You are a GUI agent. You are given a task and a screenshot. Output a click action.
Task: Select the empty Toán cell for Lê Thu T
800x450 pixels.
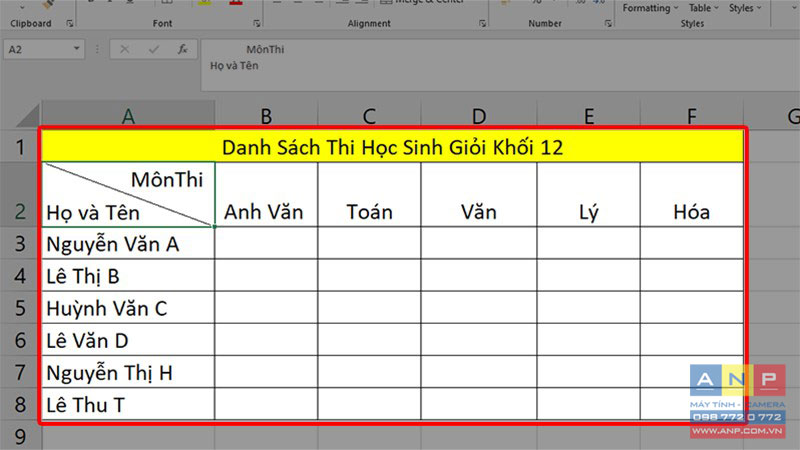pyautogui.click(x=369, y=404)
